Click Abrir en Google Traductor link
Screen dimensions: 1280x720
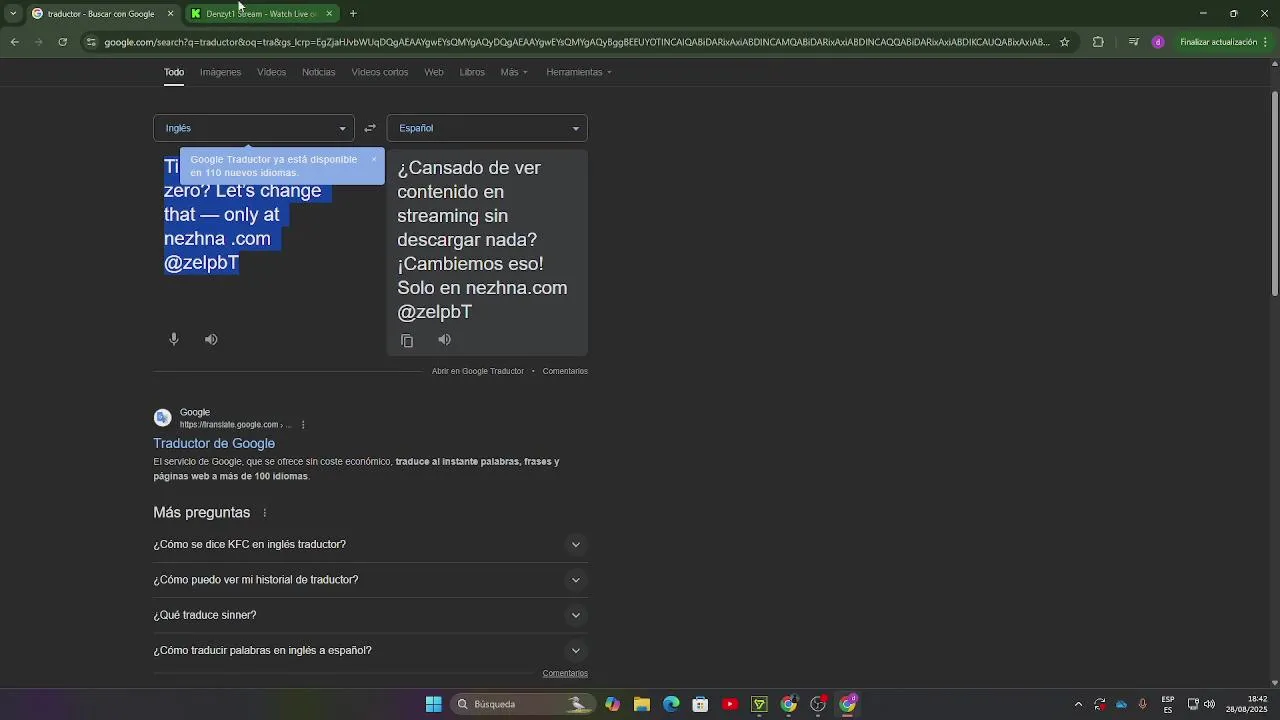pyautogui.click(x=478, y=371)
